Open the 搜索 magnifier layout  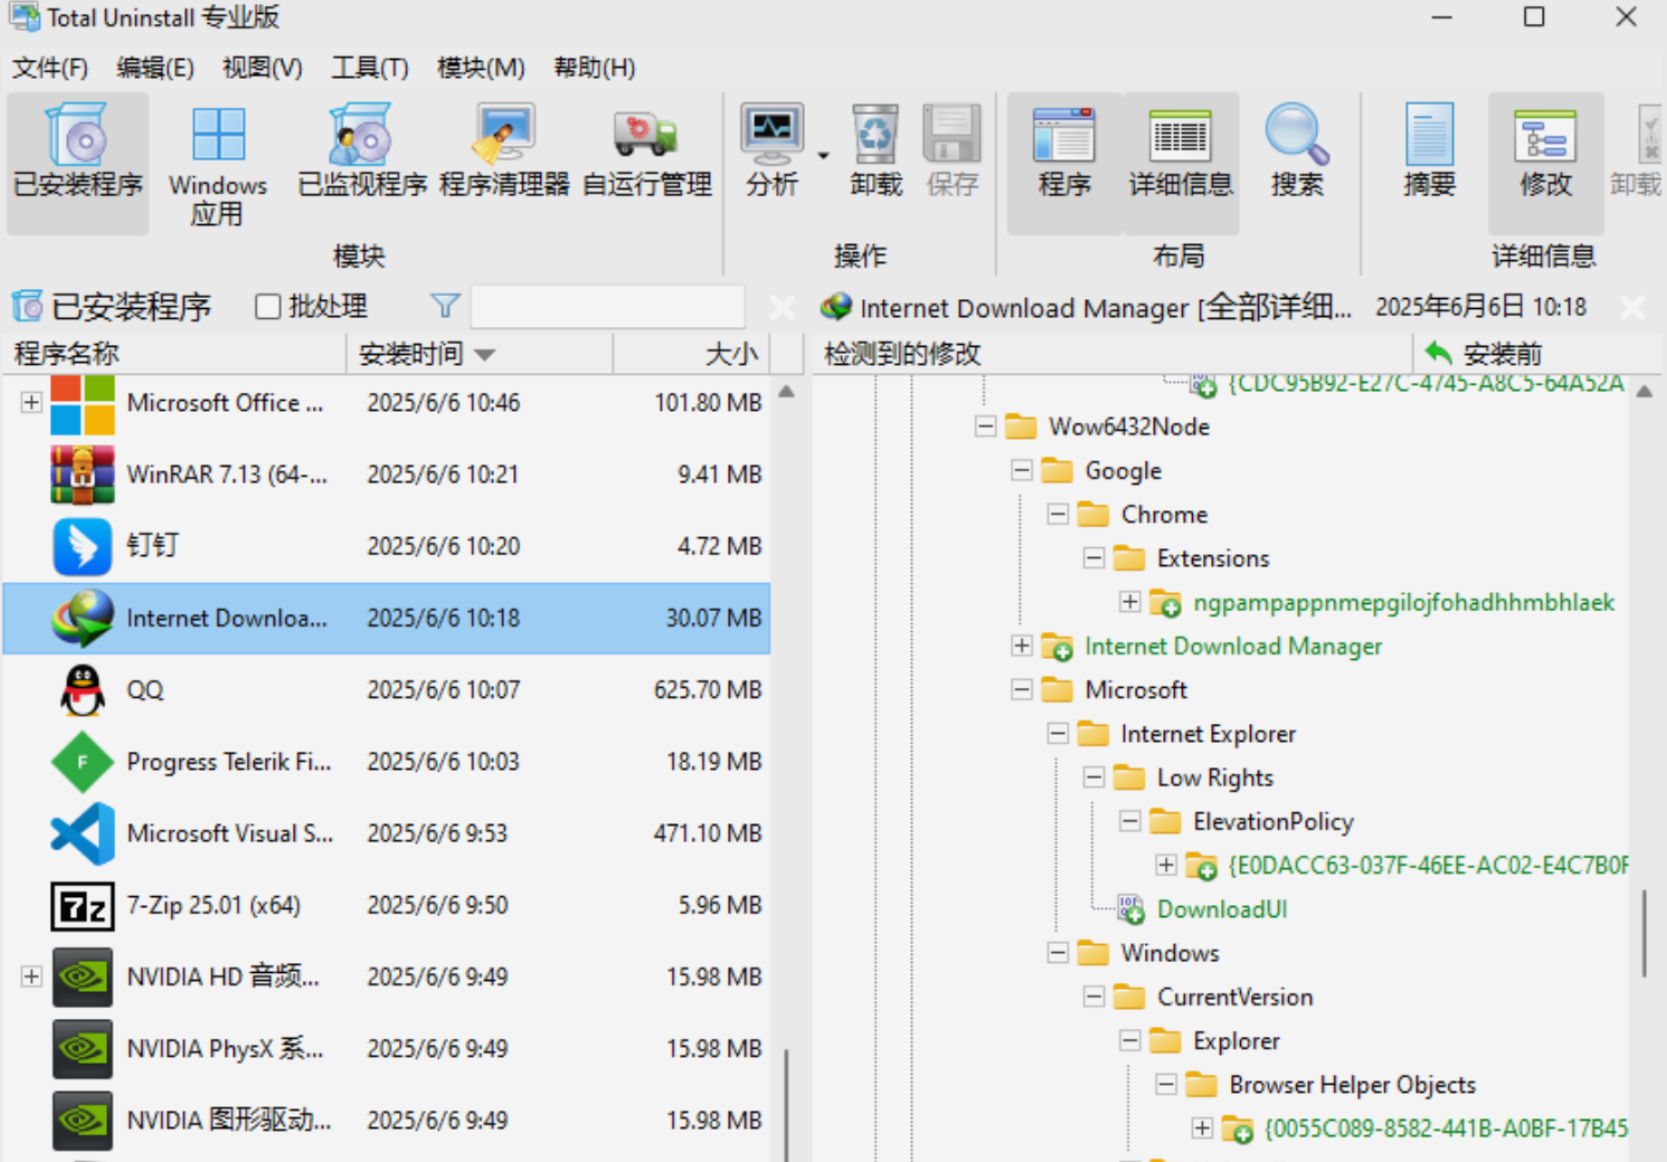(x=1296, y=152)
